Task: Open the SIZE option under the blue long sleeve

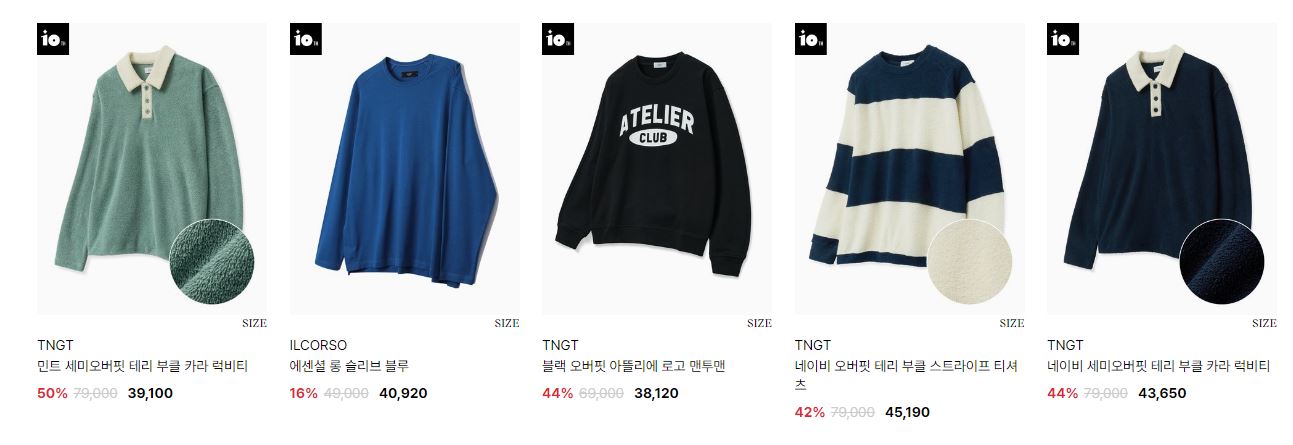Action: point(507,323)
